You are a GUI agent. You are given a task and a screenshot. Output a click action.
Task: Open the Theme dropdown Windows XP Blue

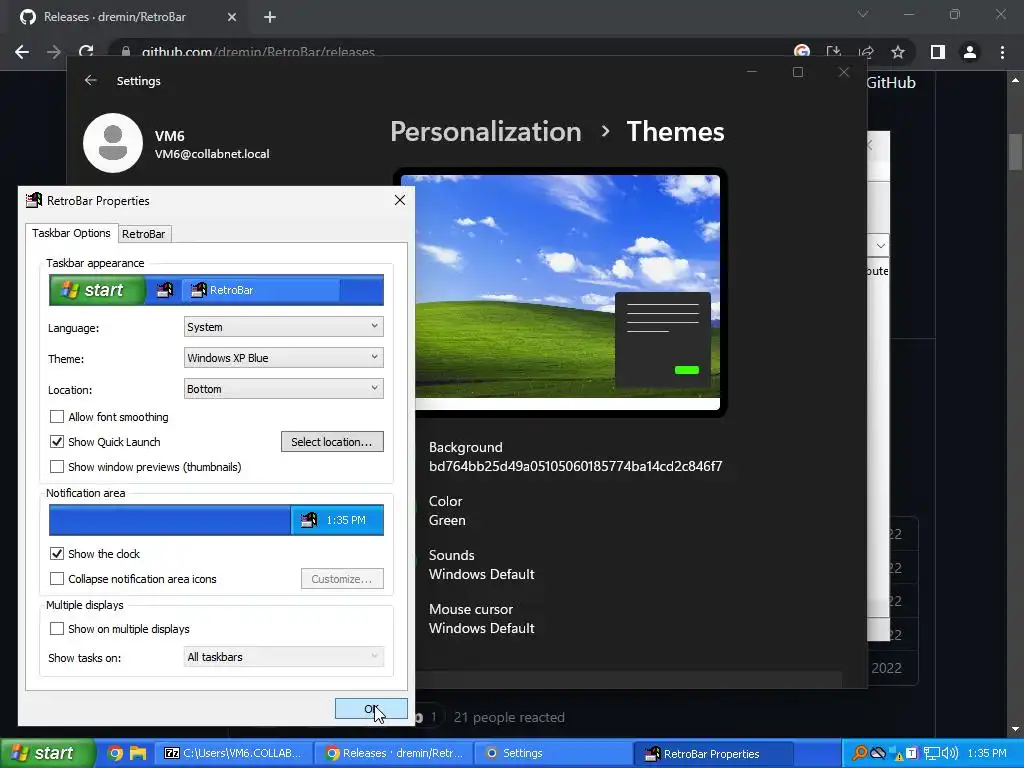coord(283,358)
